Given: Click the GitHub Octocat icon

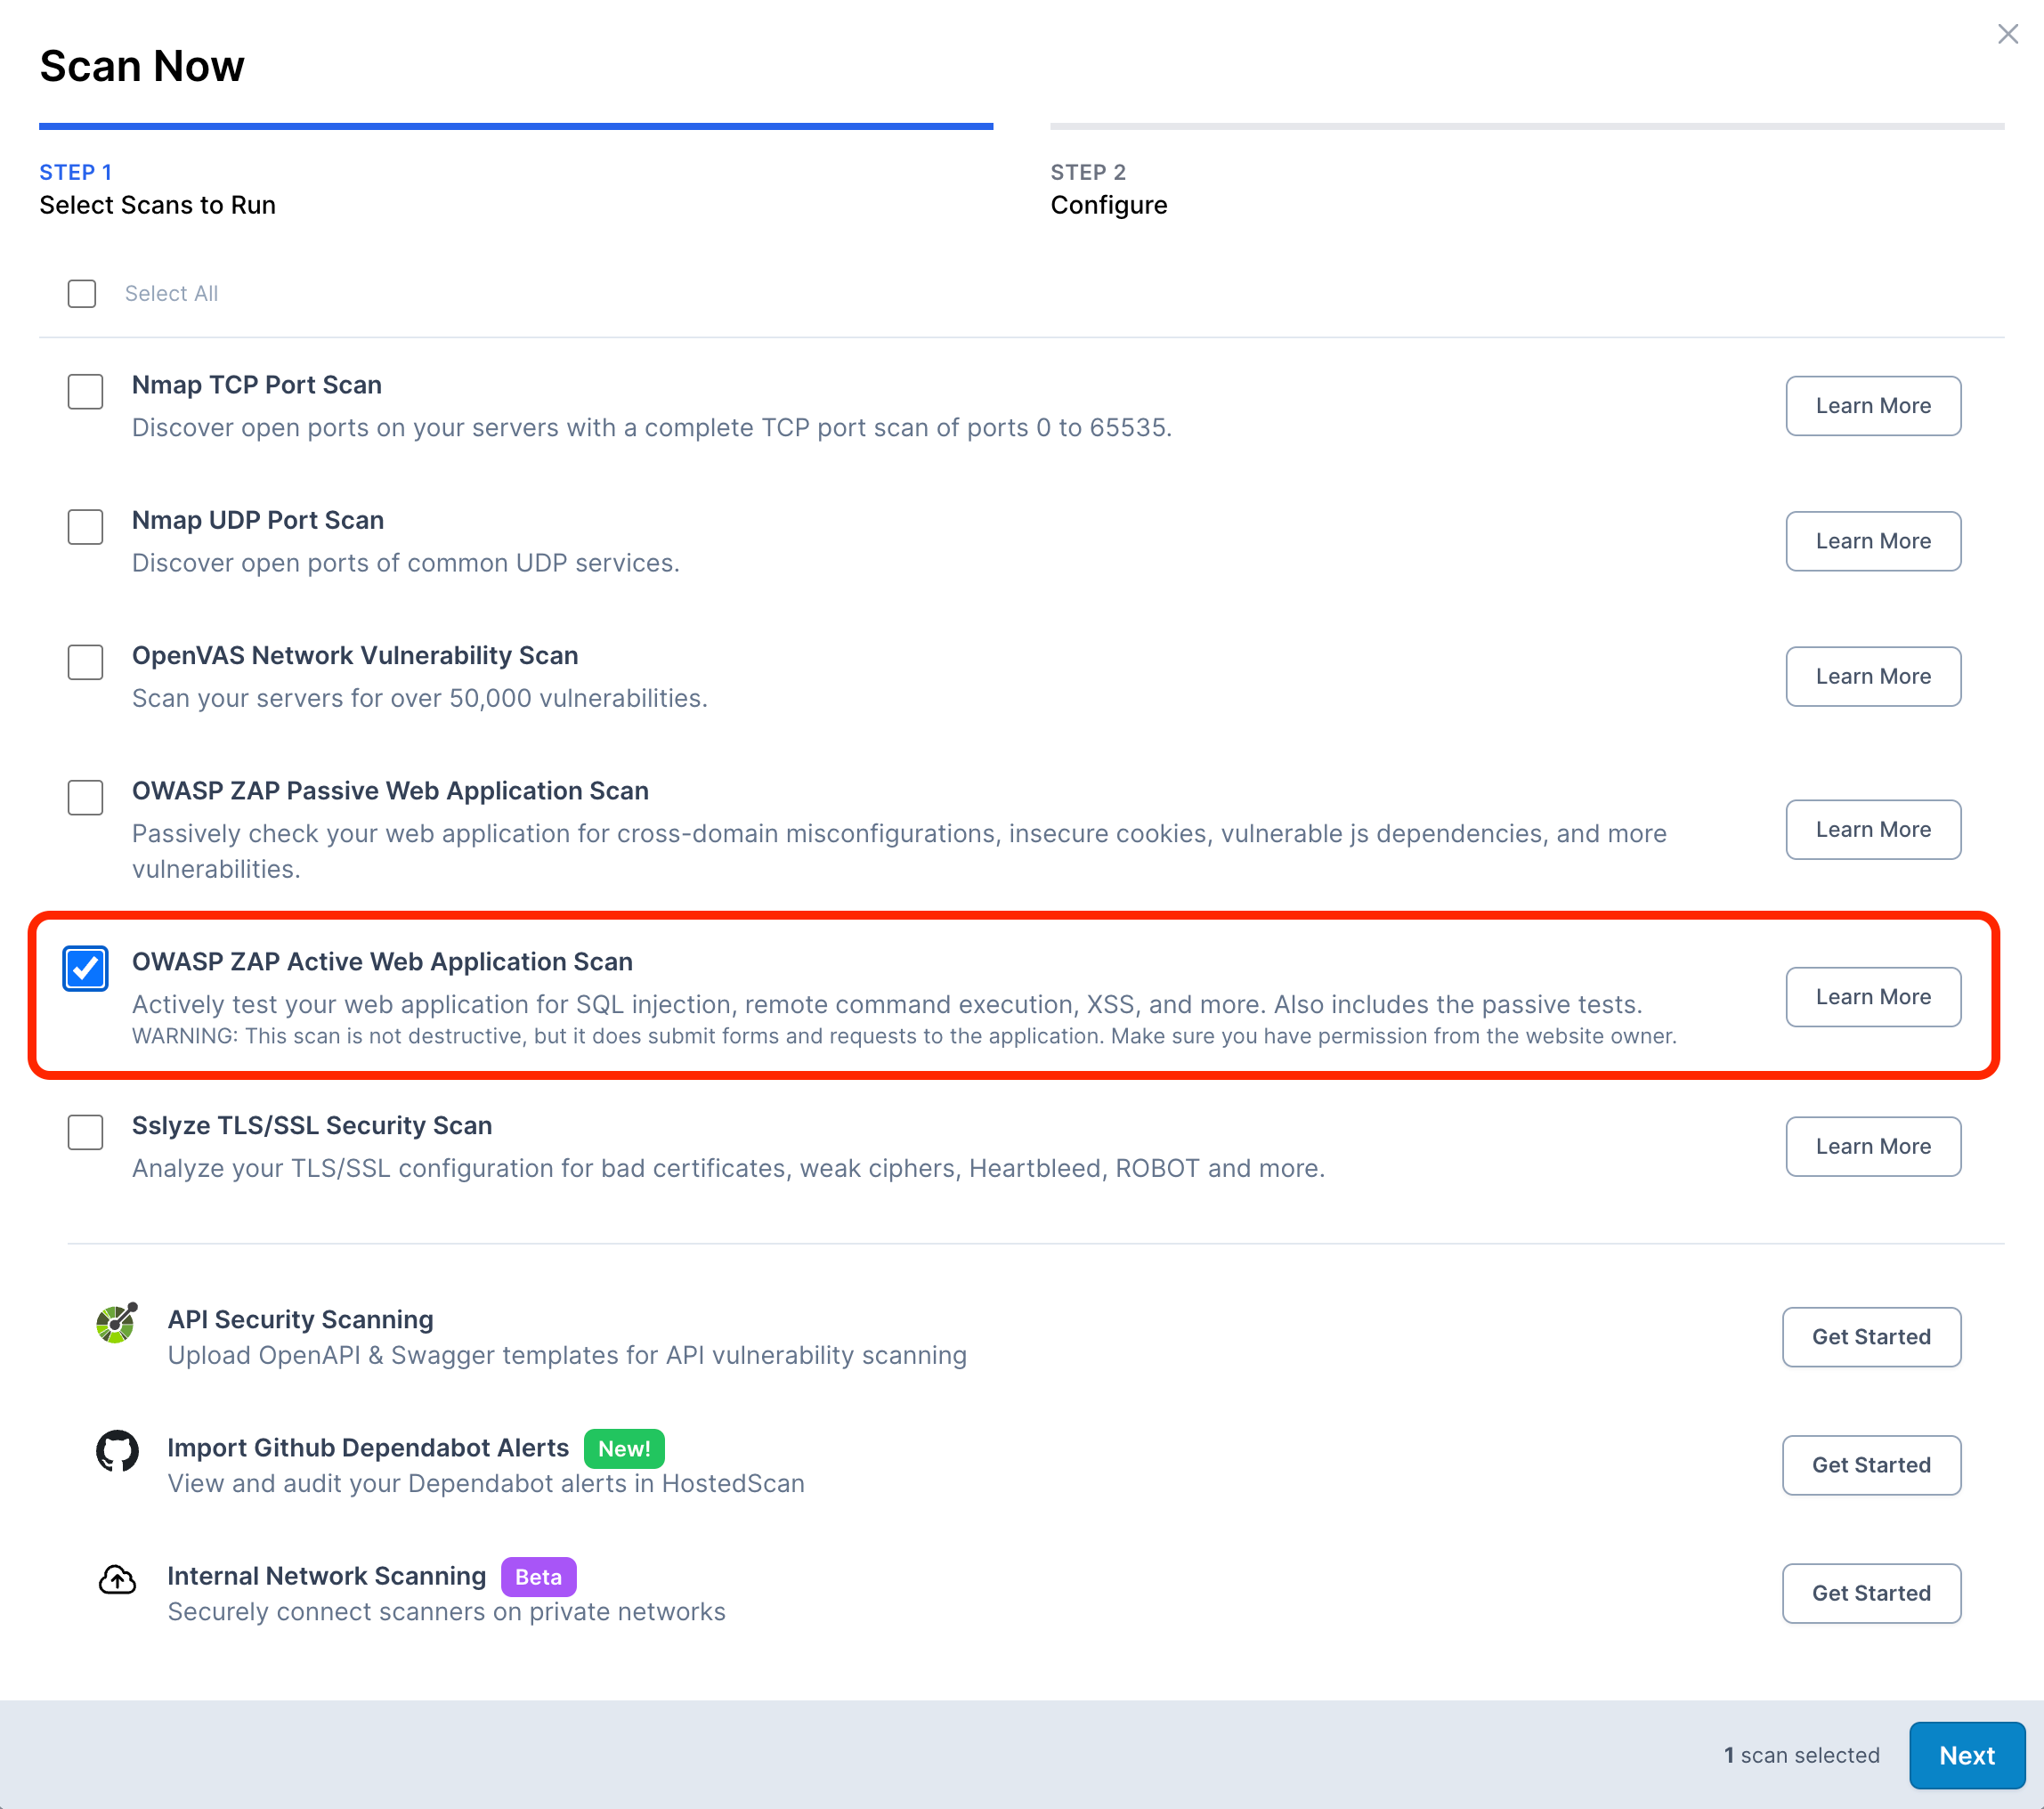Looking at the screenshot, I should (x=117, y=1450).
